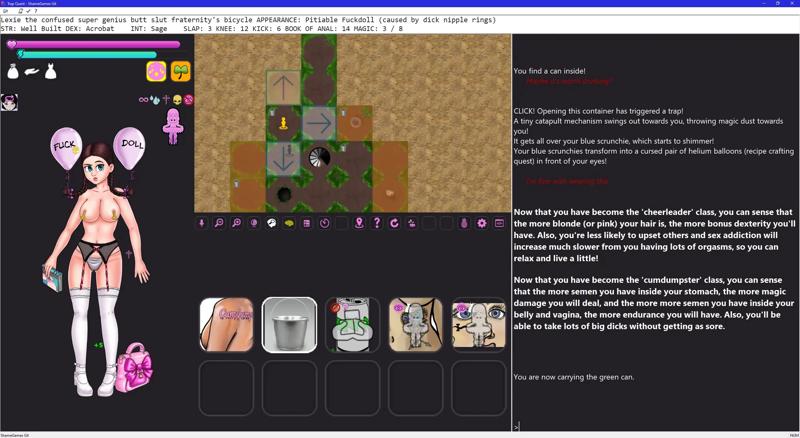This screenshot has width=800, height=438.
Task: Click the spiral staircase on the map
Action: point(319,158)
